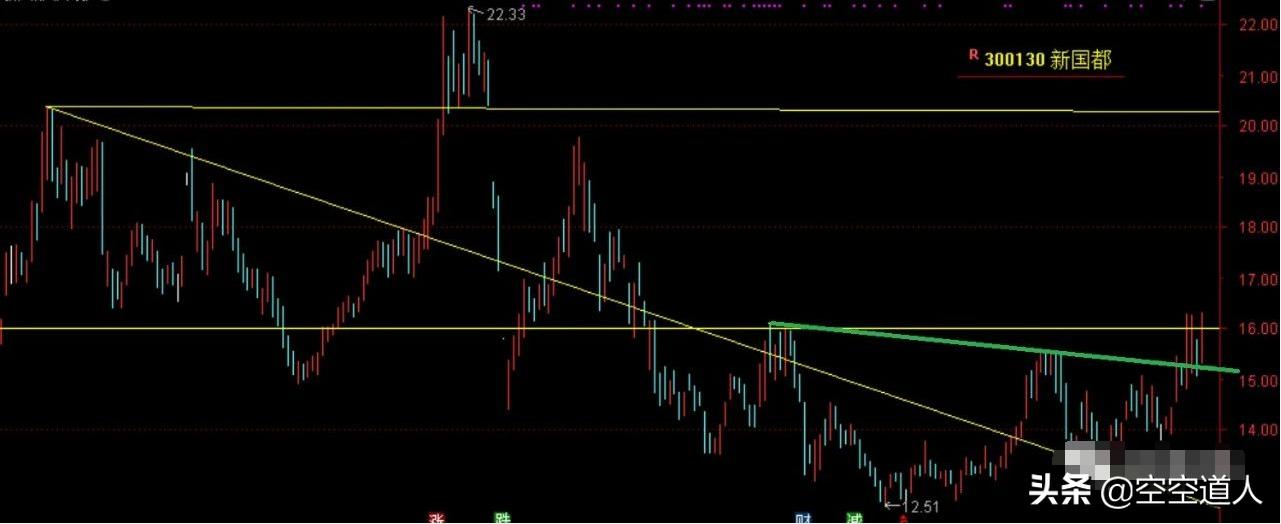1281x524 pixels.
Task: Click the green 跌 event marker
Action: pos(501,518)
